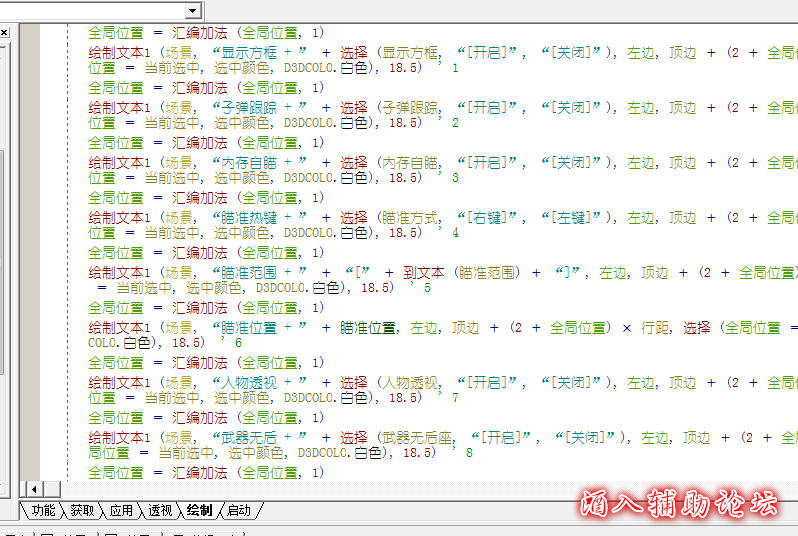Click inside the combo box field at the top
Screen dimensions: 798x536
tap(93, 11)
